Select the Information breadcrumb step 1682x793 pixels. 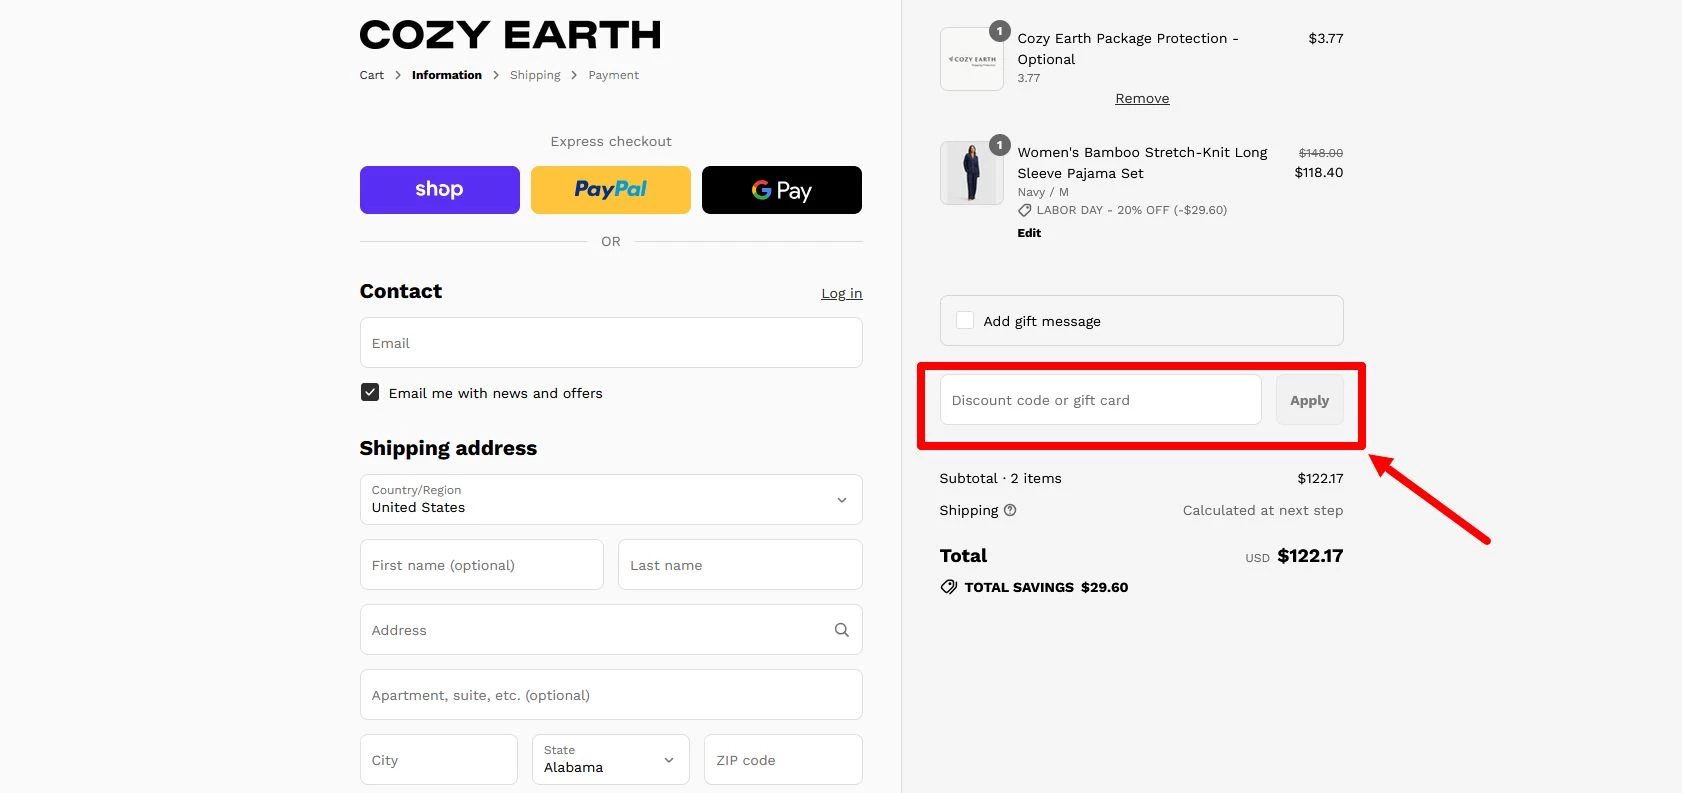click(447, 75)
